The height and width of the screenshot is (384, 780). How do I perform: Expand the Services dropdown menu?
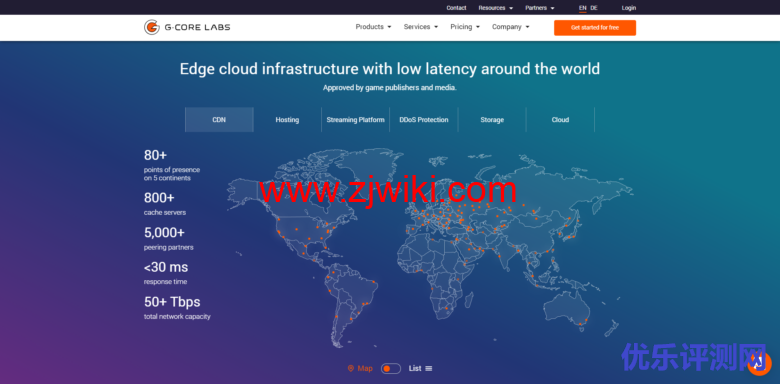421,27
